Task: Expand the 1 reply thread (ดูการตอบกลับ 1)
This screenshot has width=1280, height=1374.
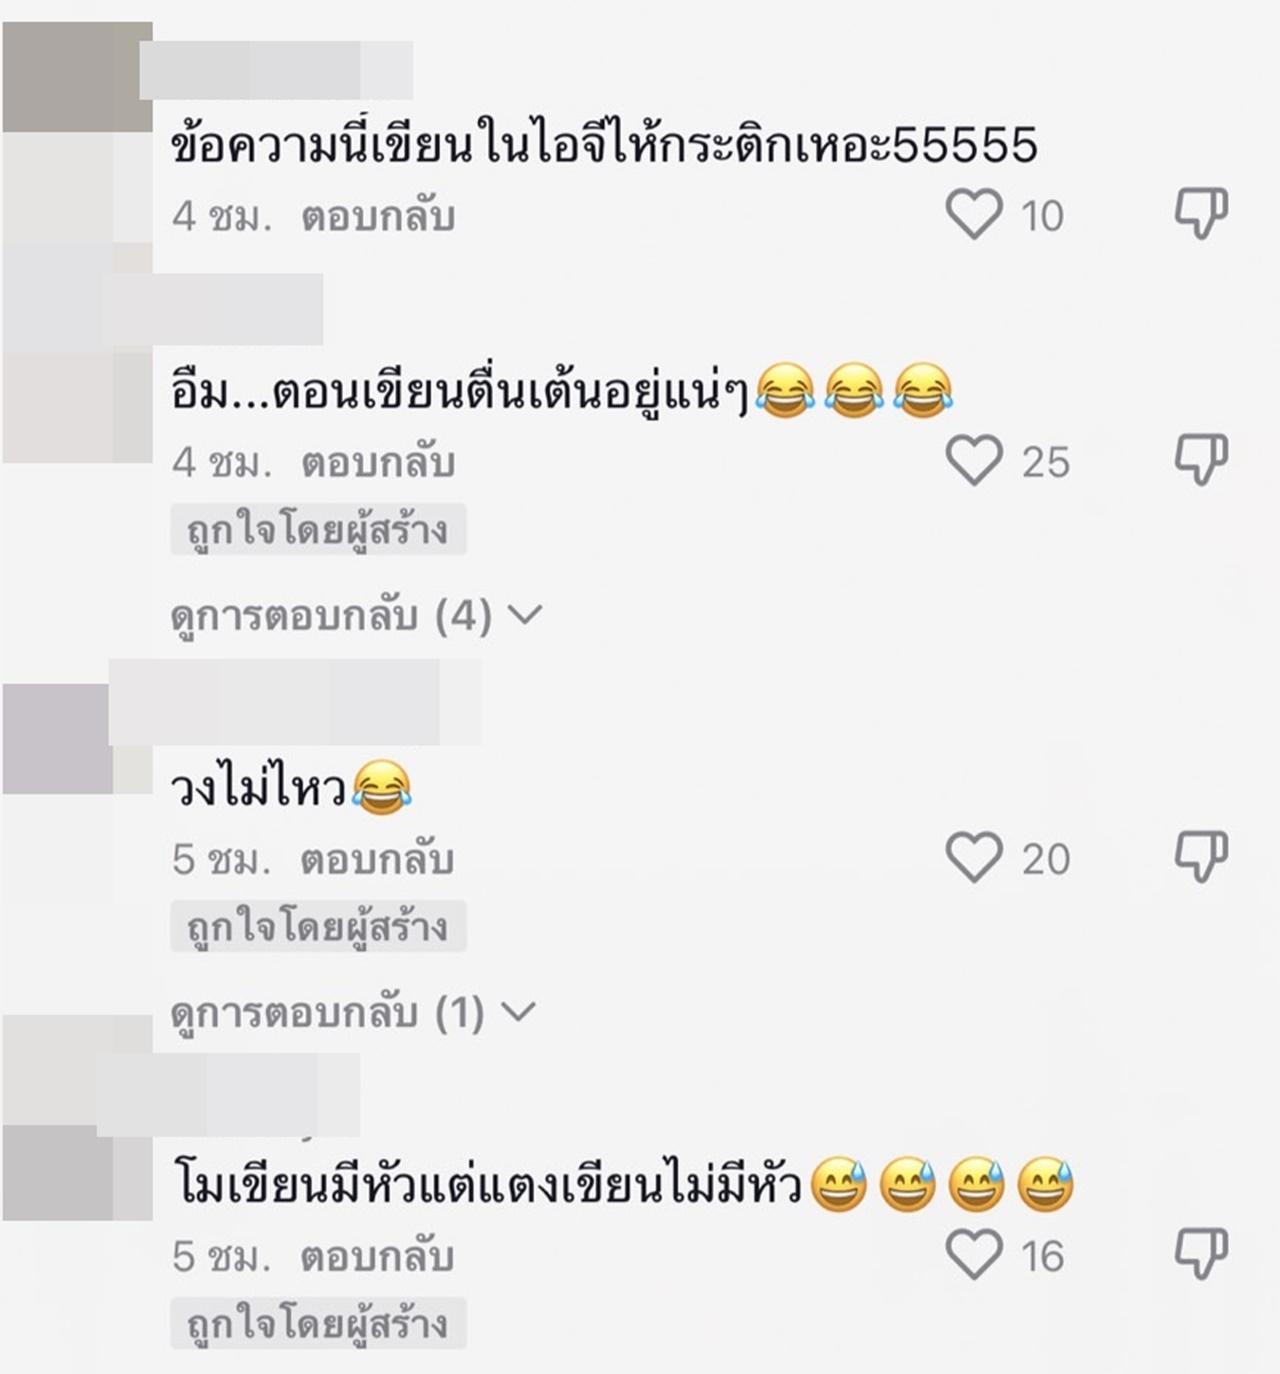Action: 327,1014
